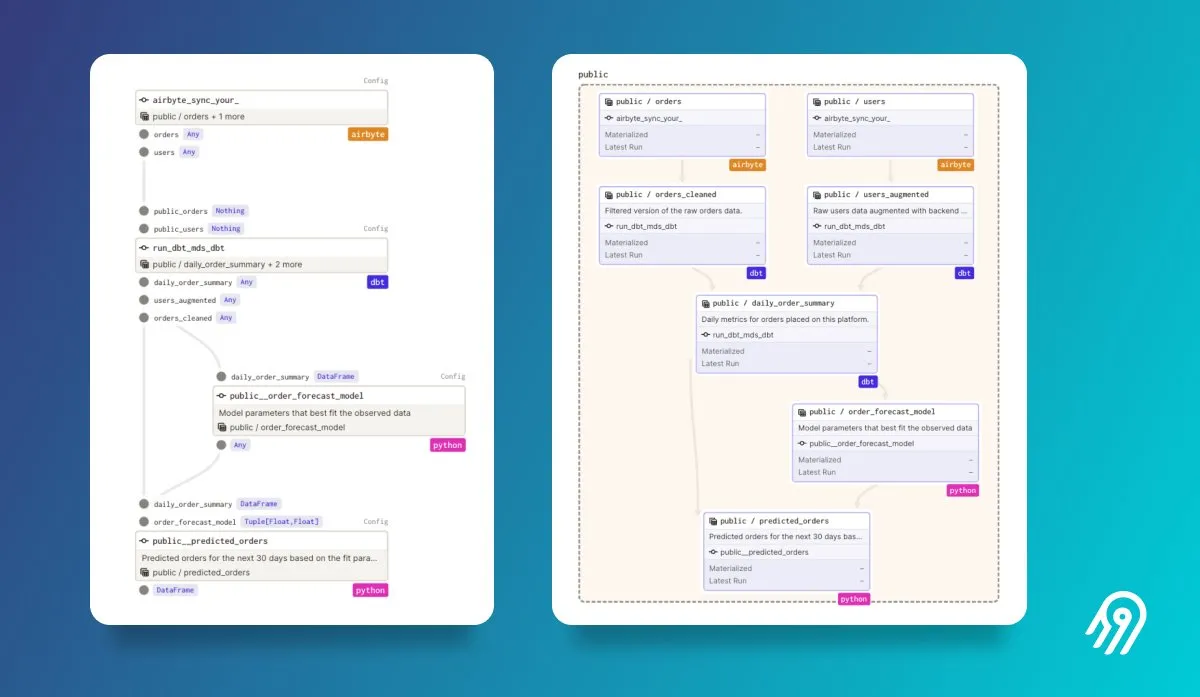Click 'Any' type badge beside users_augmented
Viewport: 1200px width, 697px height.
click(230, 300)
